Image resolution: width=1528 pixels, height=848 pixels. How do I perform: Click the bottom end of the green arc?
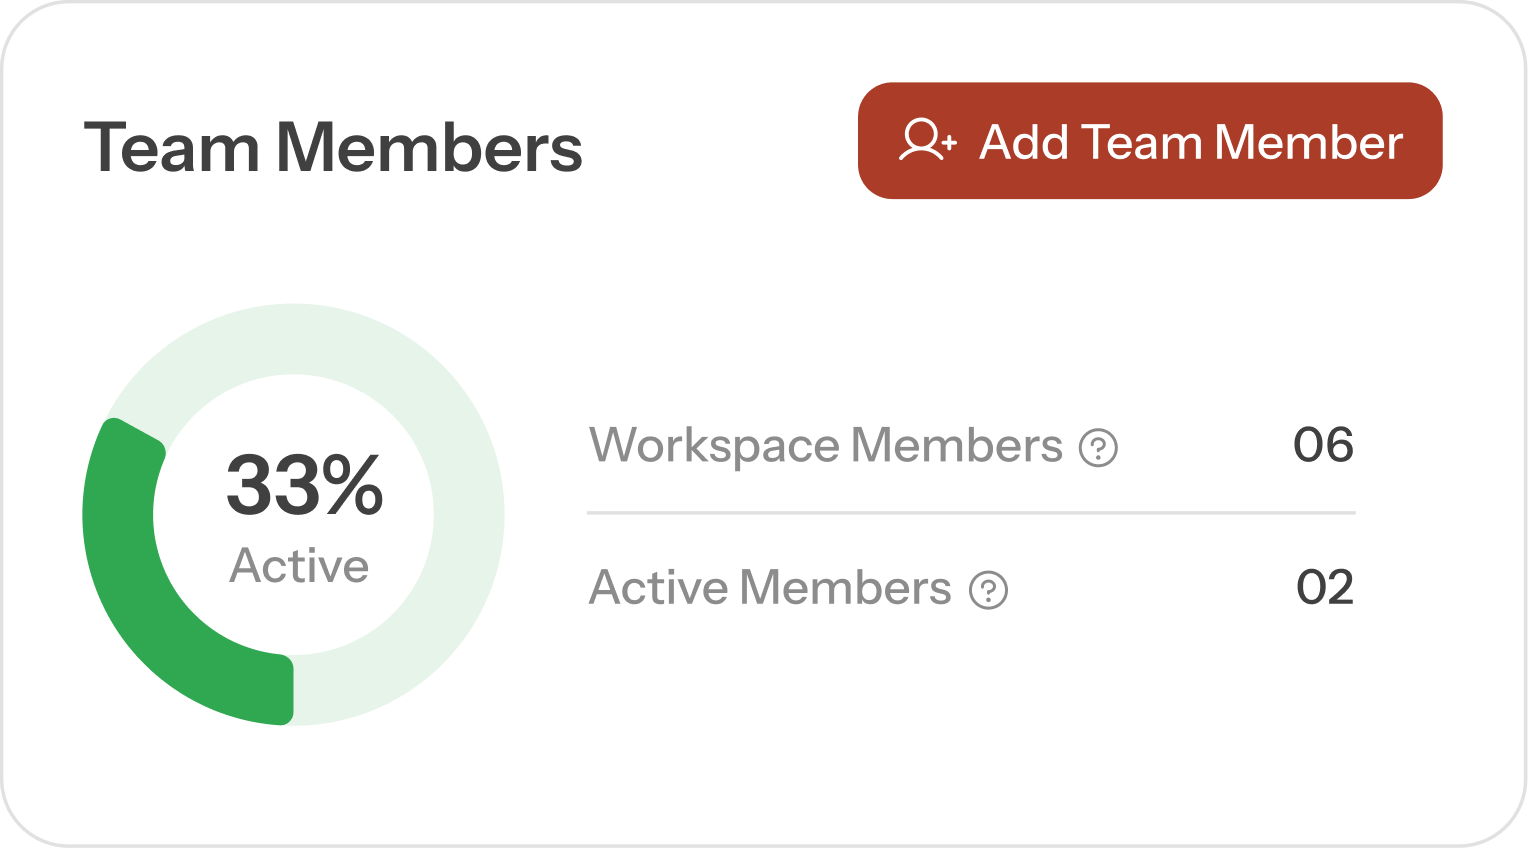click(282, 690)
